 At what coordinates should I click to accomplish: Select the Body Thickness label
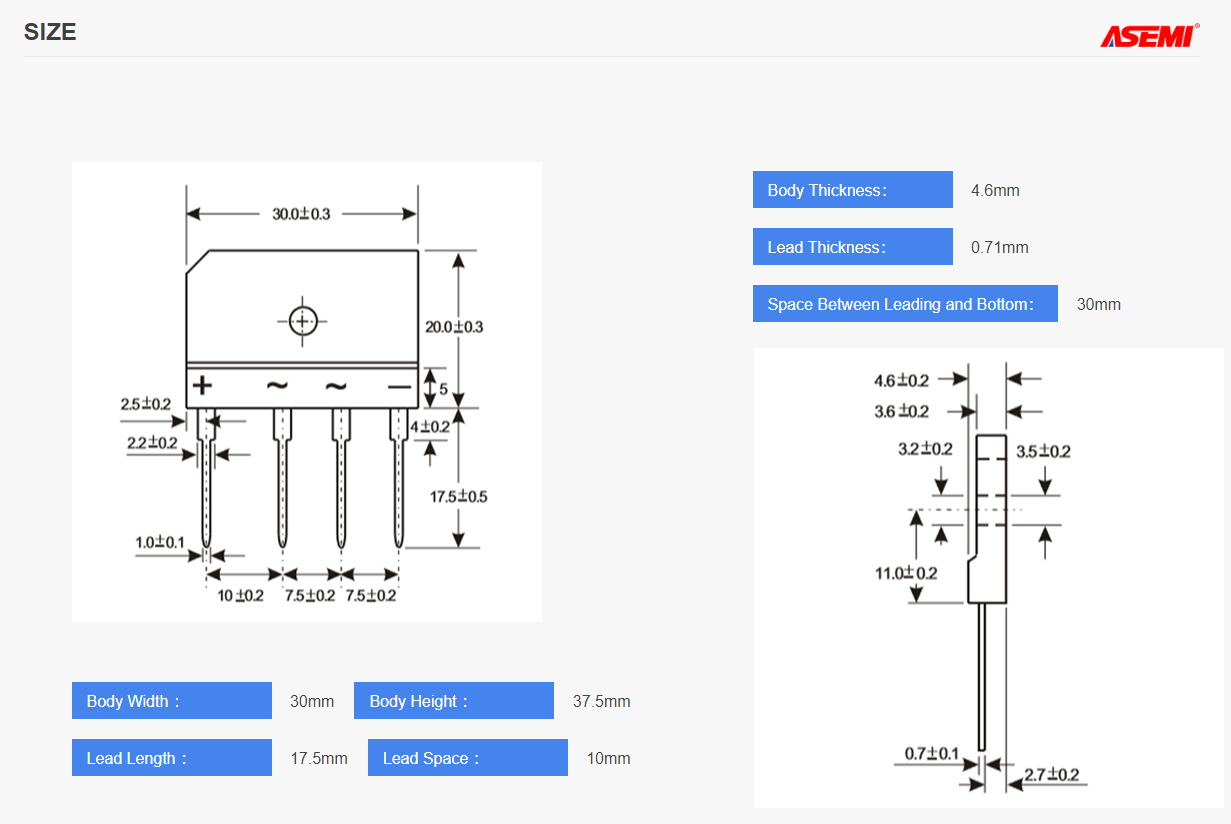[853, 190]
